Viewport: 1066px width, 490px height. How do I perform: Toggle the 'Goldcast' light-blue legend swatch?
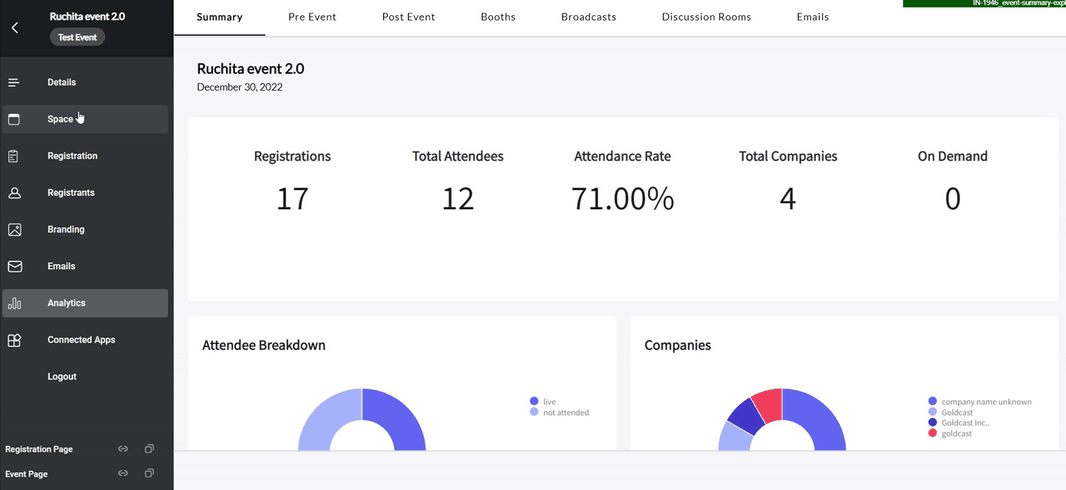[932, 412]
